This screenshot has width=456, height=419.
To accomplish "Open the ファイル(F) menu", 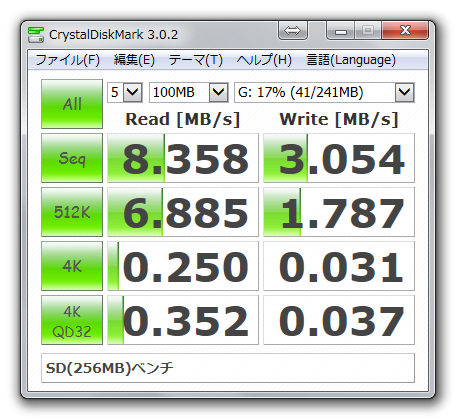I will pos(68,60).
